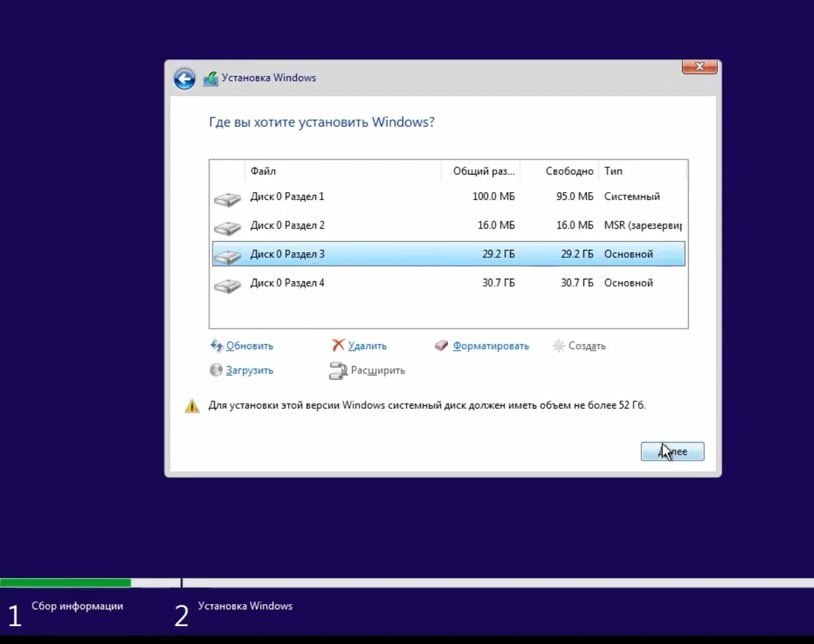Click the Расширить link
The height and width of the screenshot is (644, 814).
pyautogui.click(x=378, y=371)
